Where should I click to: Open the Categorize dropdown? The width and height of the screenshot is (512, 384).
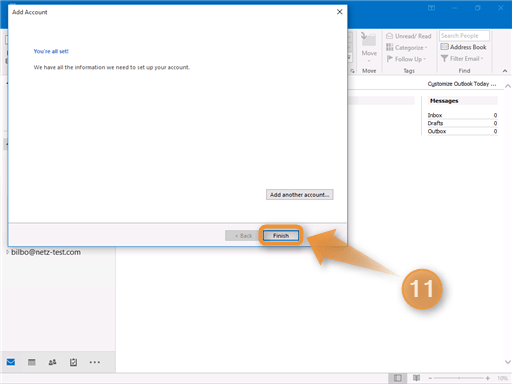(x=407, y=48)
